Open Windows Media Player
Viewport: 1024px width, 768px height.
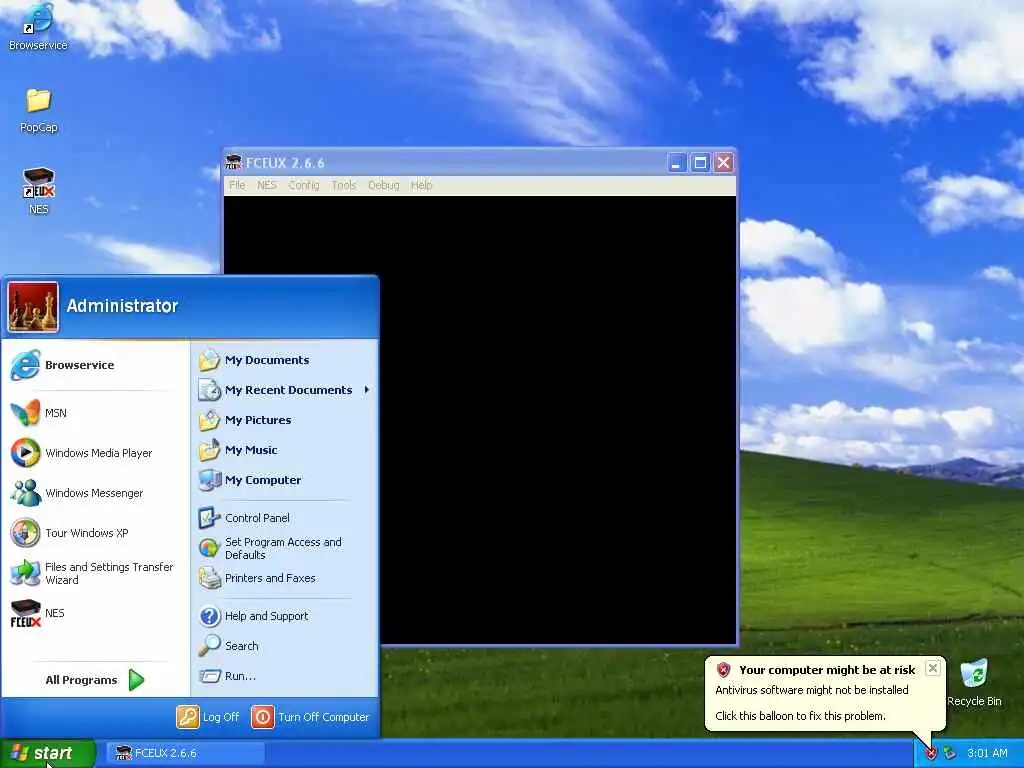click(95, 453)
